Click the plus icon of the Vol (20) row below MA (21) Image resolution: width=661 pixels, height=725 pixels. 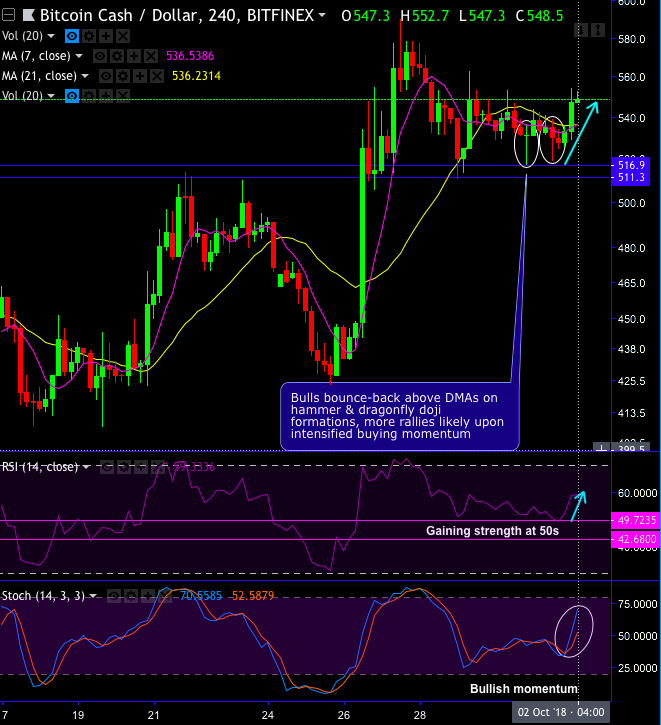pyautogui.click(x=106, y=96)
